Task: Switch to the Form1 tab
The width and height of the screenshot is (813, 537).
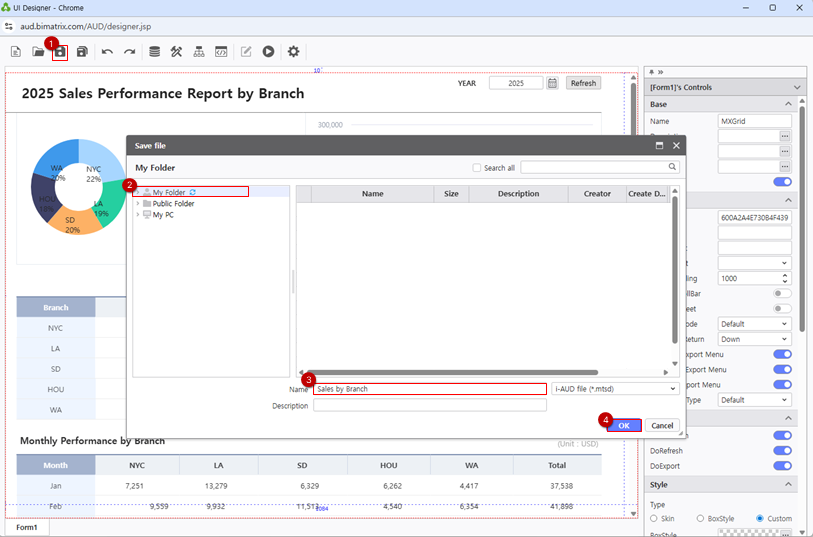Action: (26, 527)
